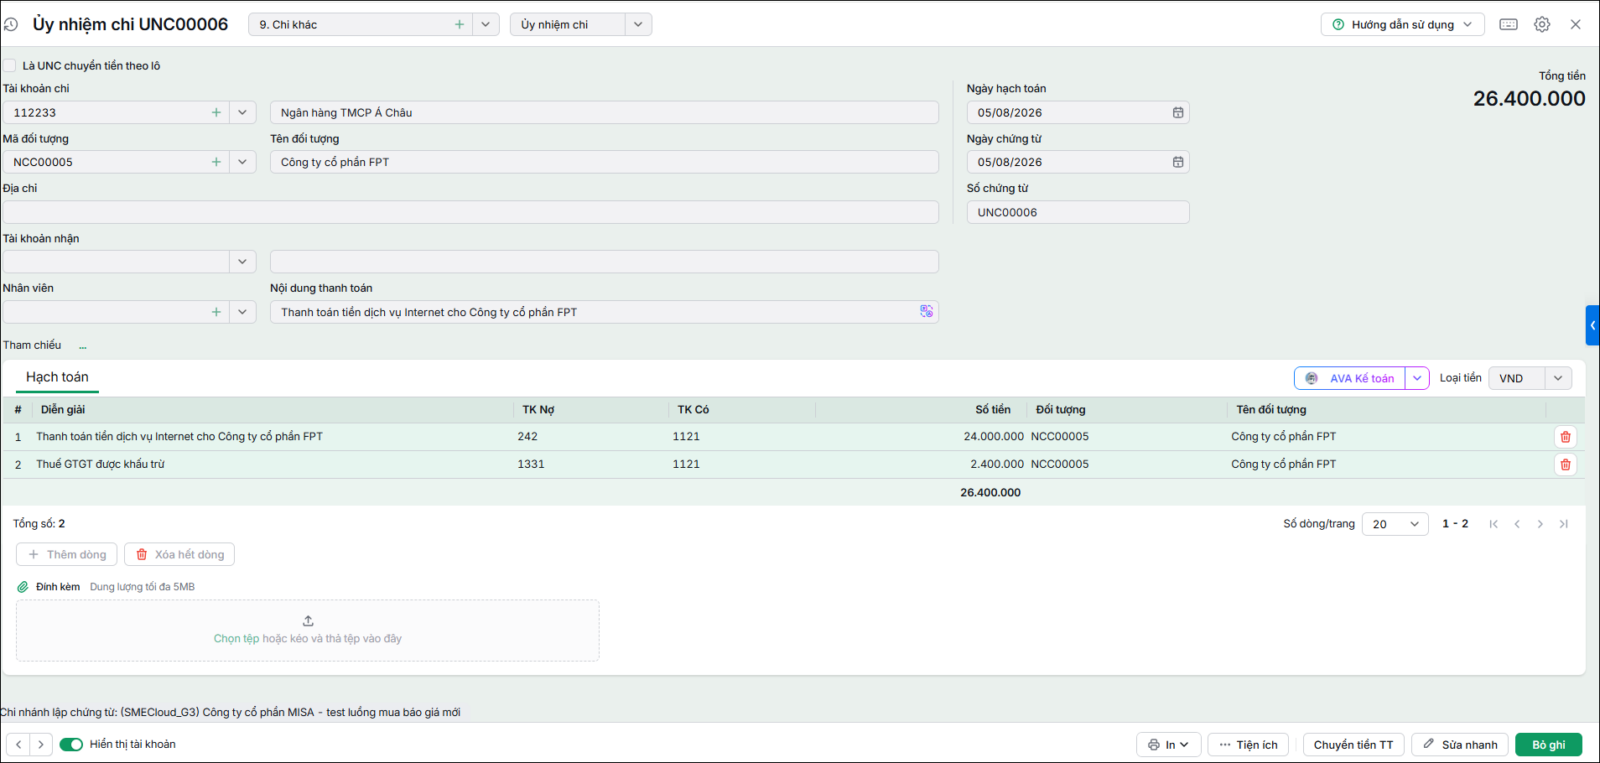This screenshot has height=763, width=1600.
Task: Go to next page of rows
Action: 1540,524
